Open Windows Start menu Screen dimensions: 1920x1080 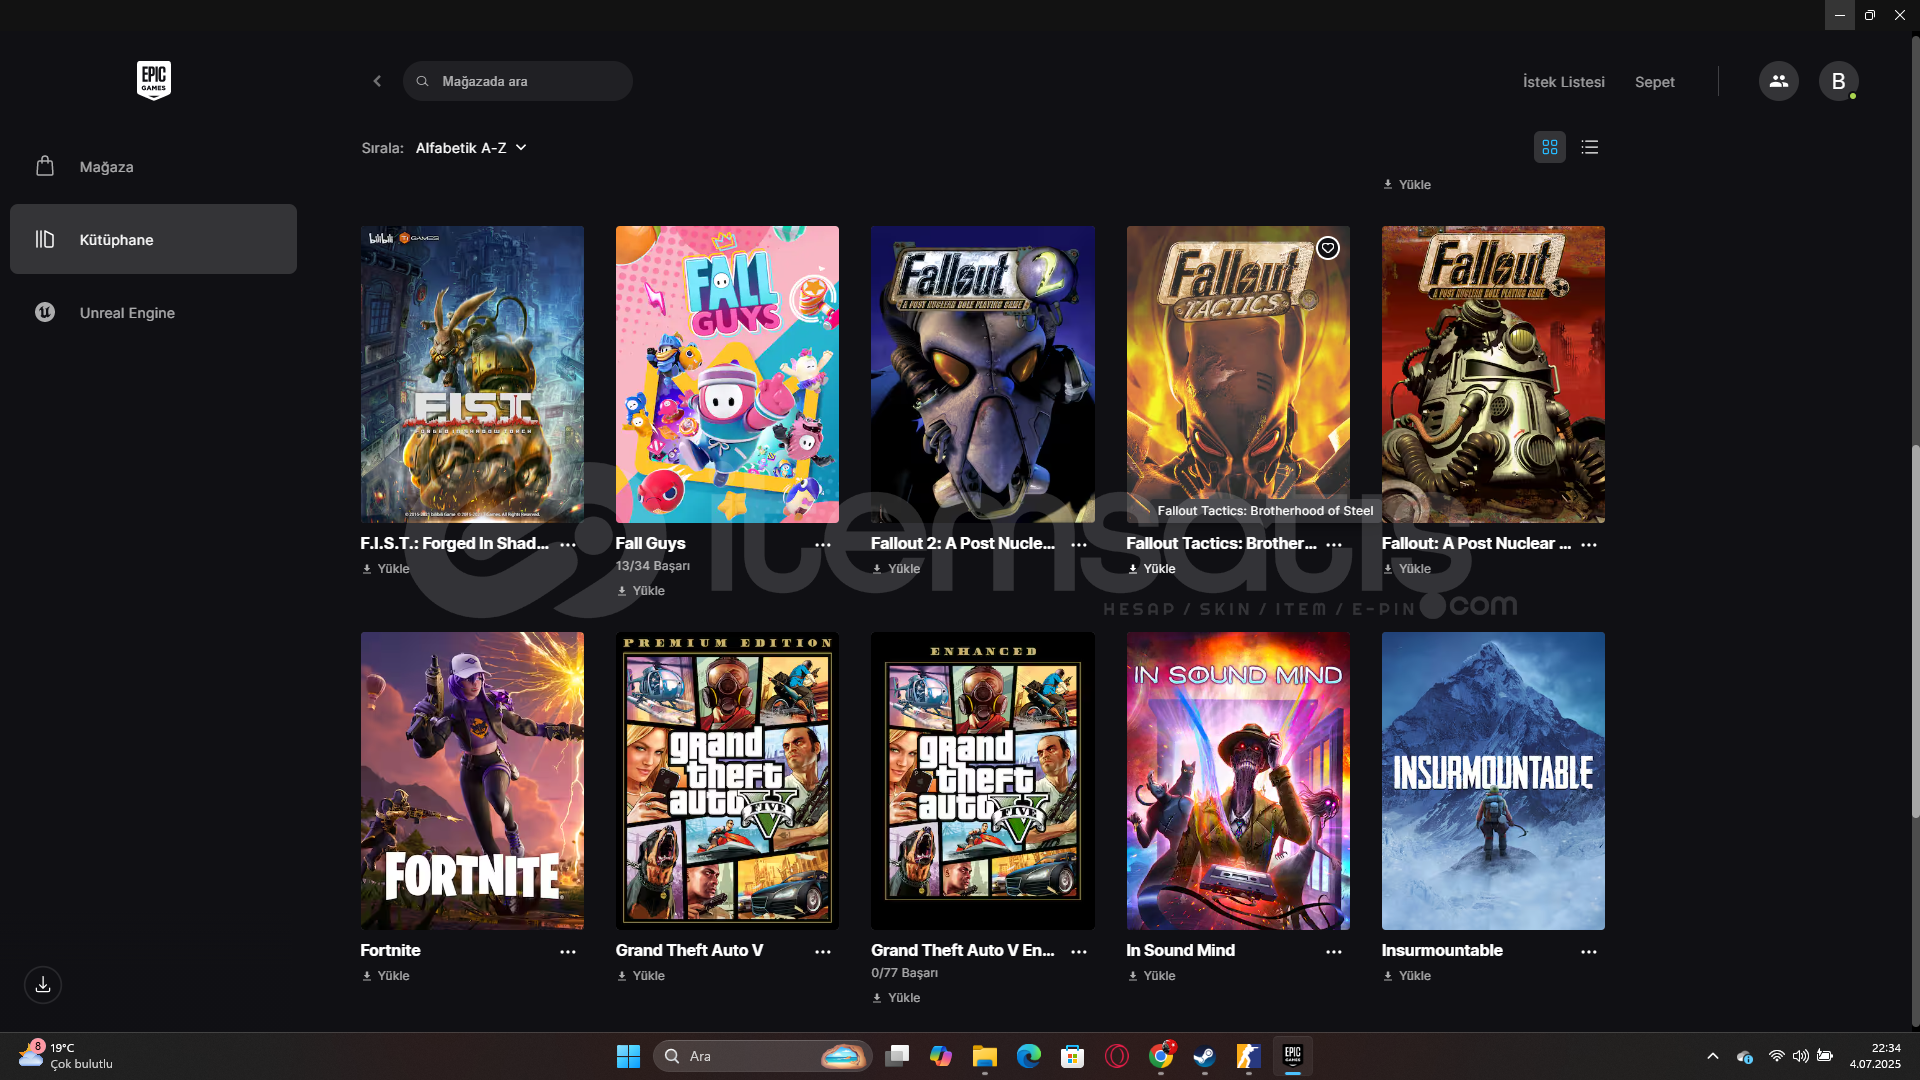[x=628, y=1056]
